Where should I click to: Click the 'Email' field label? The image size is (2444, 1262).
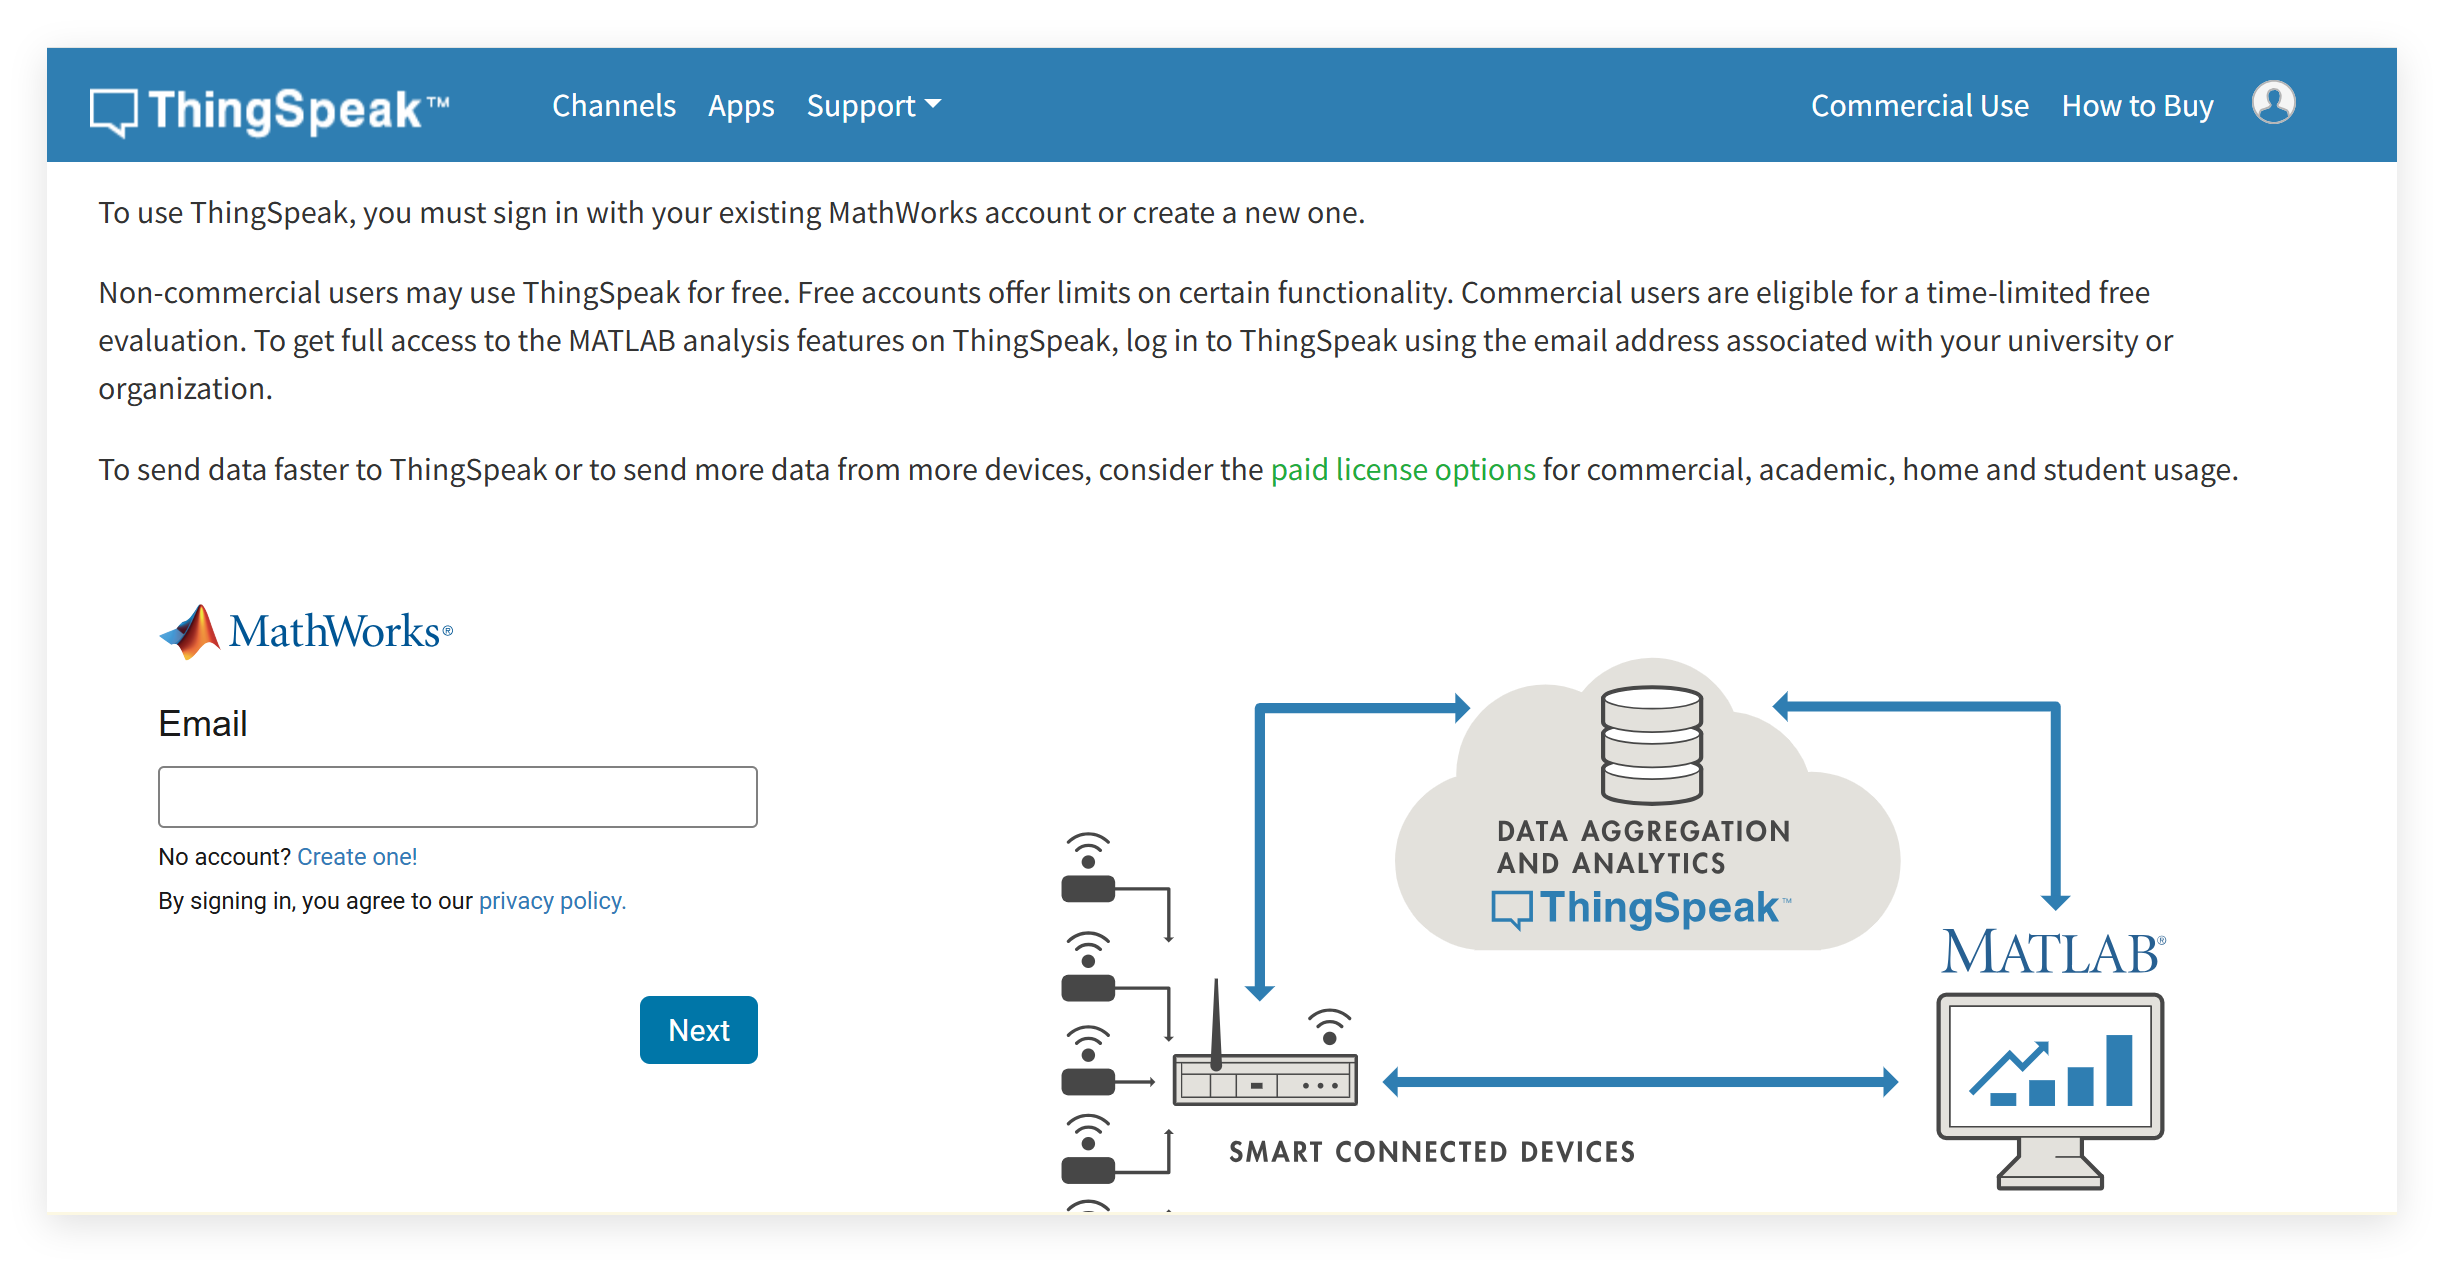(x=203, y=723)
